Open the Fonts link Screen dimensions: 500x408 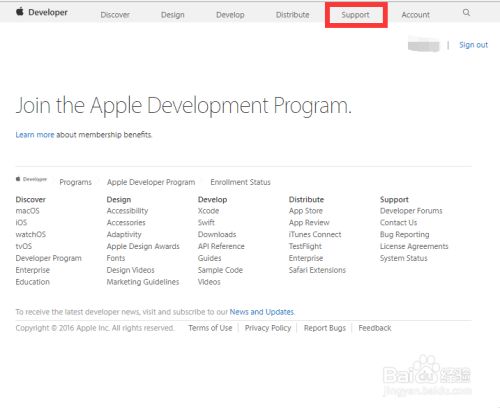tap(116, 258)
